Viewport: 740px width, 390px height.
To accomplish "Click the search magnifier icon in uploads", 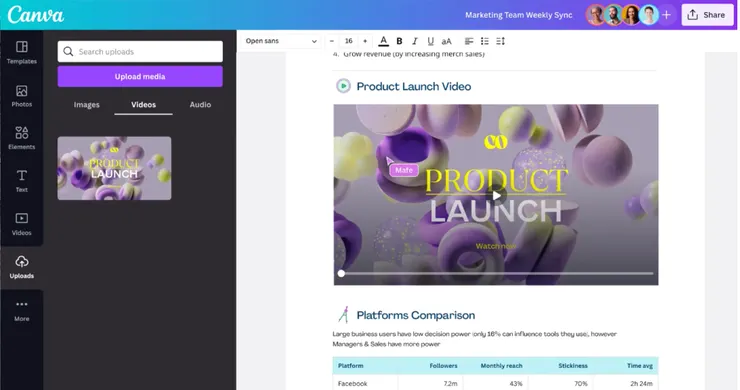I will coord(68,51).
